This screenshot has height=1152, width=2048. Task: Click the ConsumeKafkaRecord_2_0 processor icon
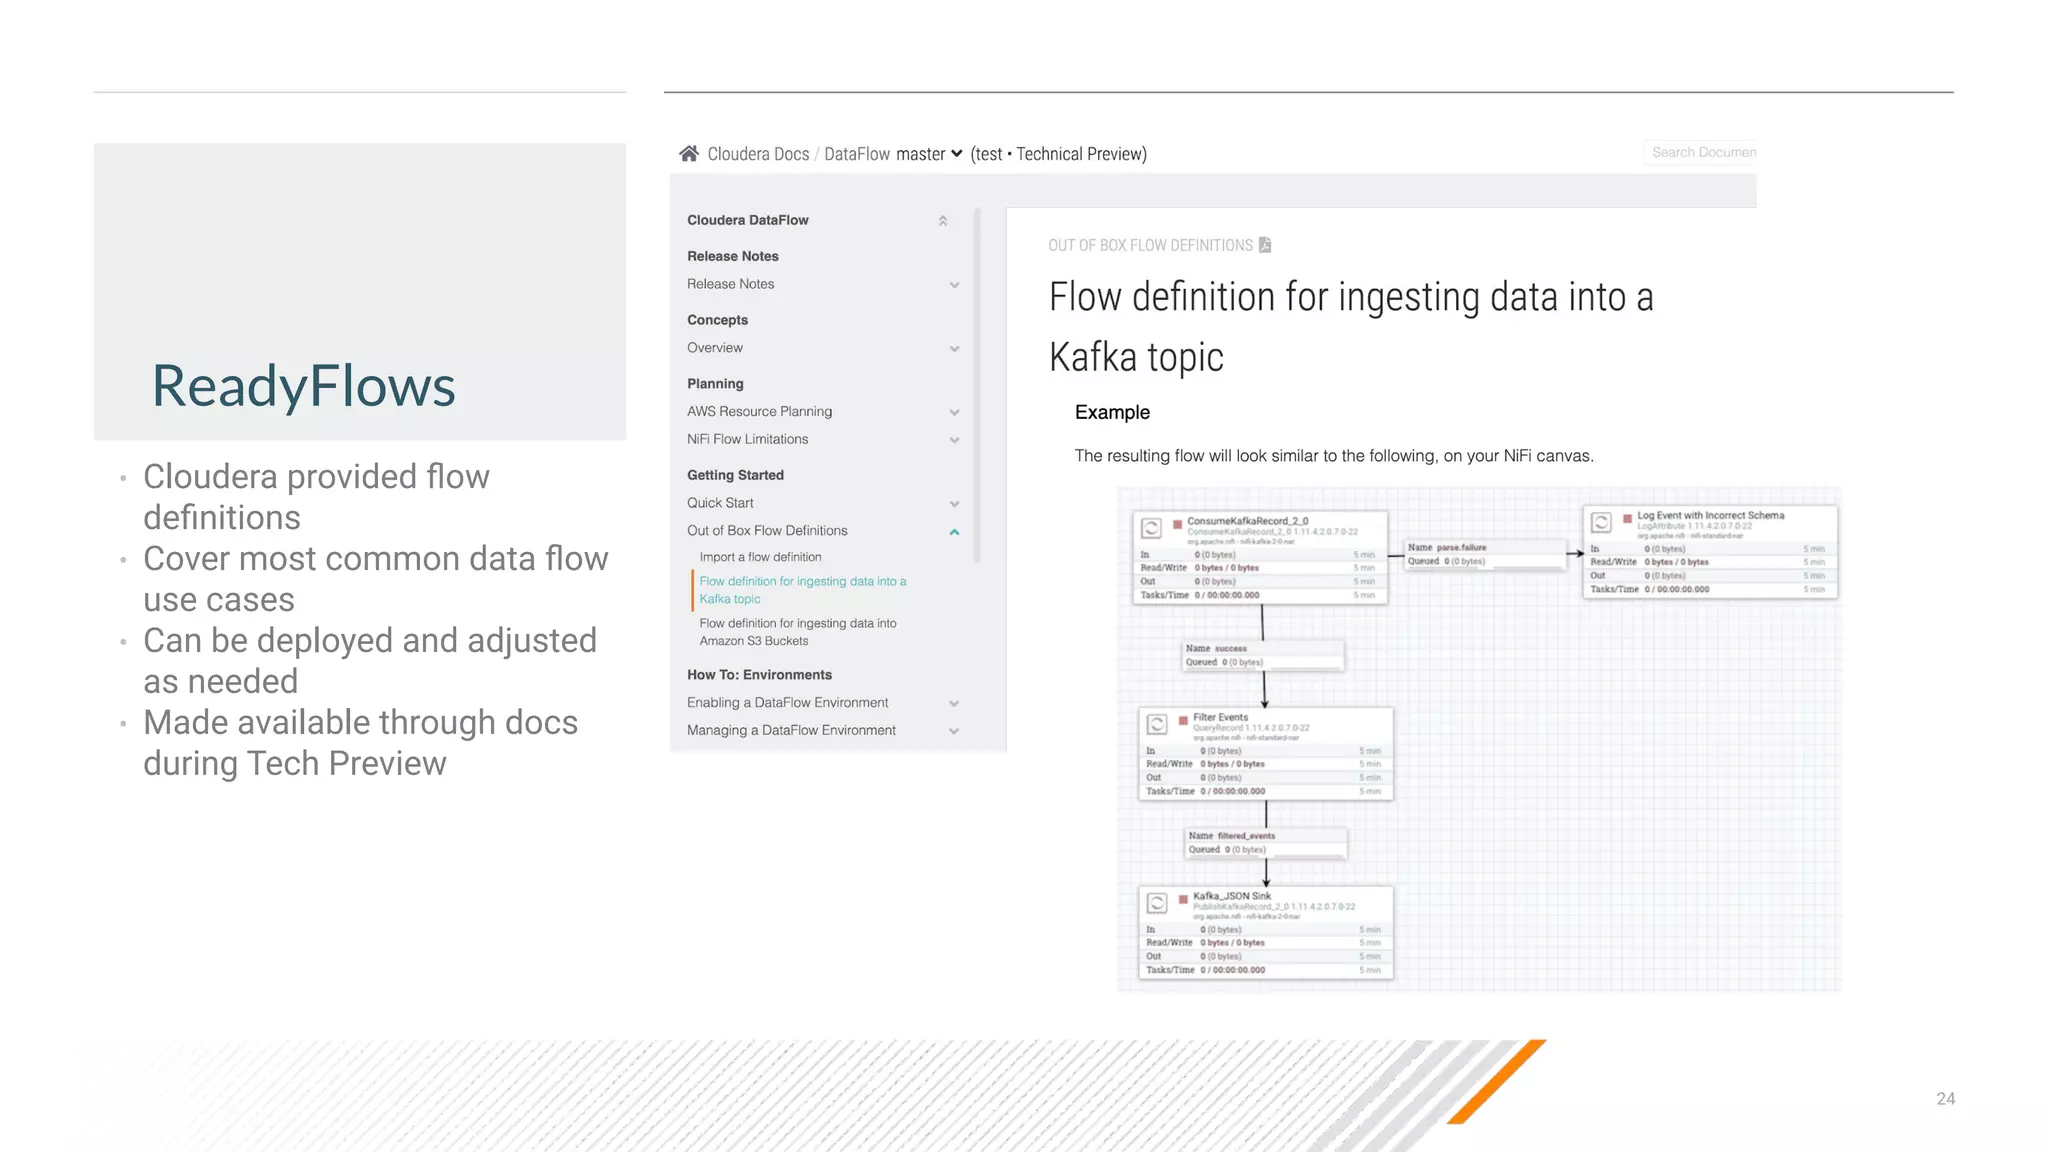1151,527
